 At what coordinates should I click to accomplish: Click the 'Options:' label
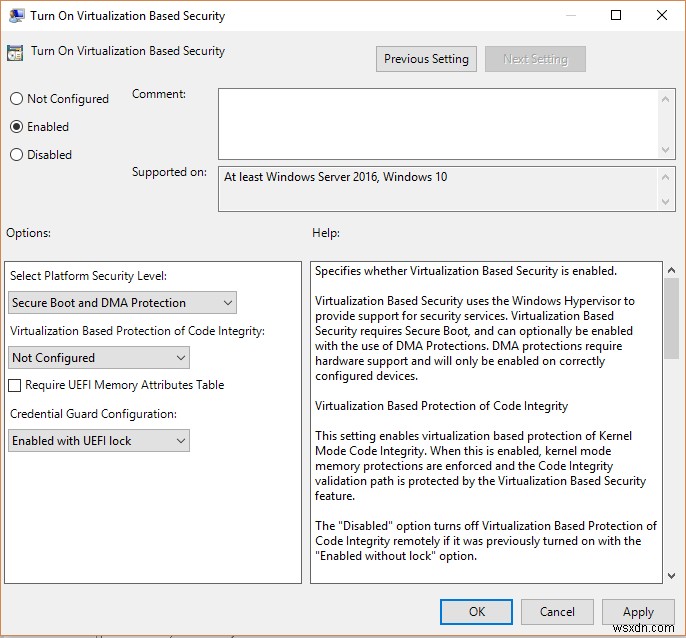[28, 233]
